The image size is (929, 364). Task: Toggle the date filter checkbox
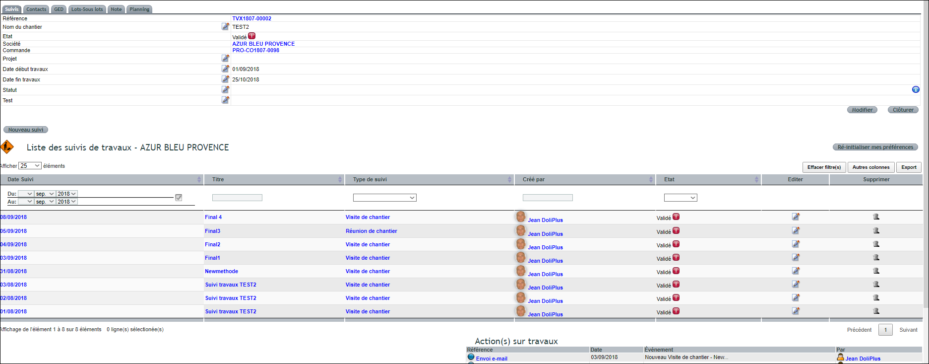click(x=179, y=197)
